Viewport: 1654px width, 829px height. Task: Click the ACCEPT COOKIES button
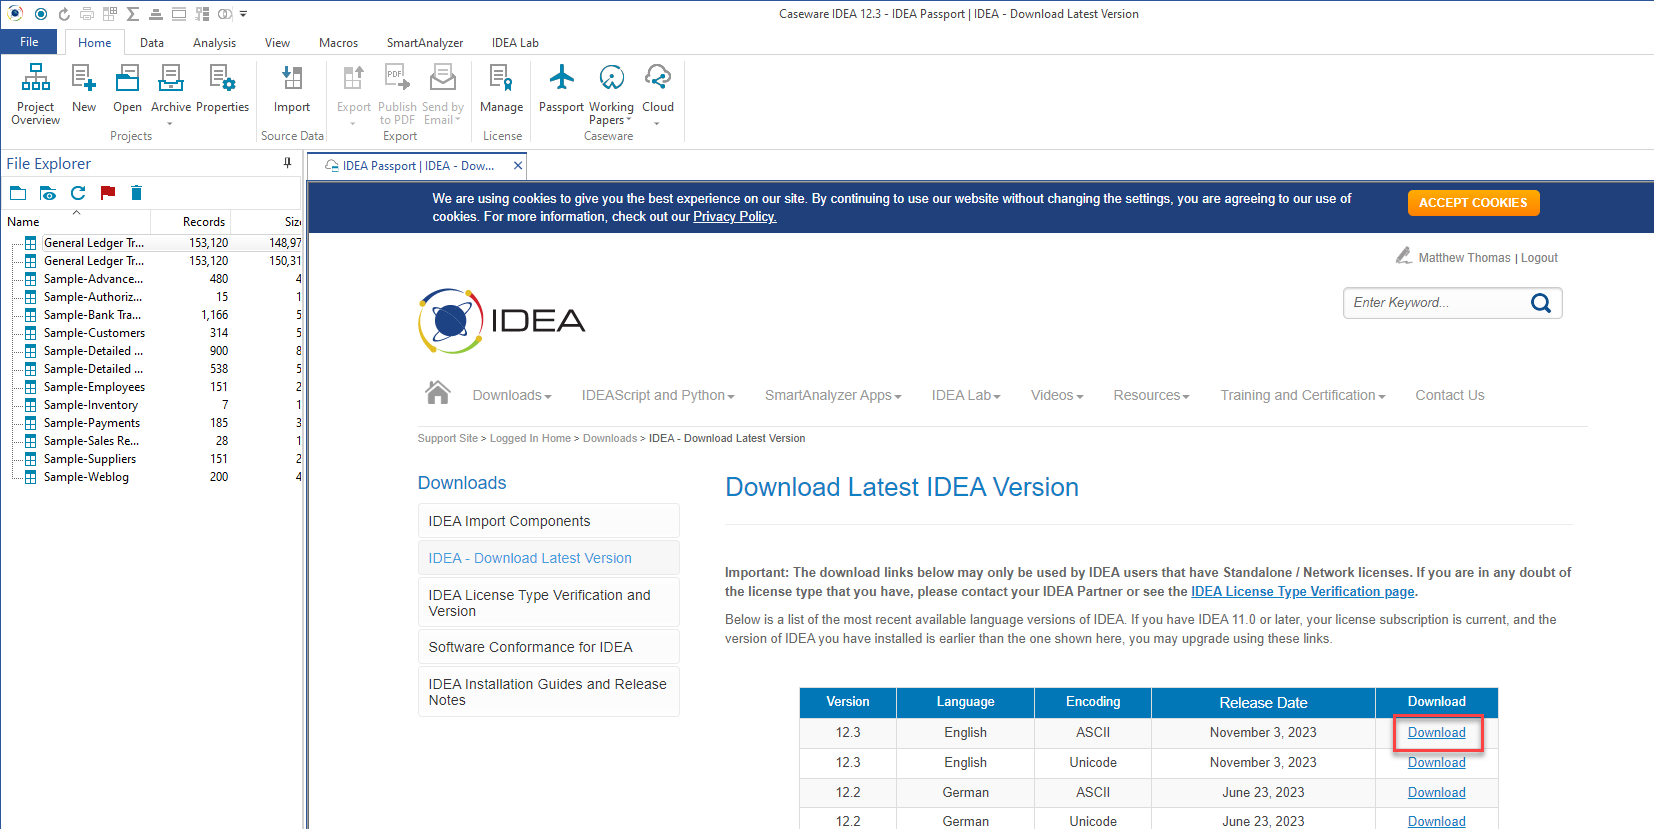pyautogui.click(x=1473, y=203)
